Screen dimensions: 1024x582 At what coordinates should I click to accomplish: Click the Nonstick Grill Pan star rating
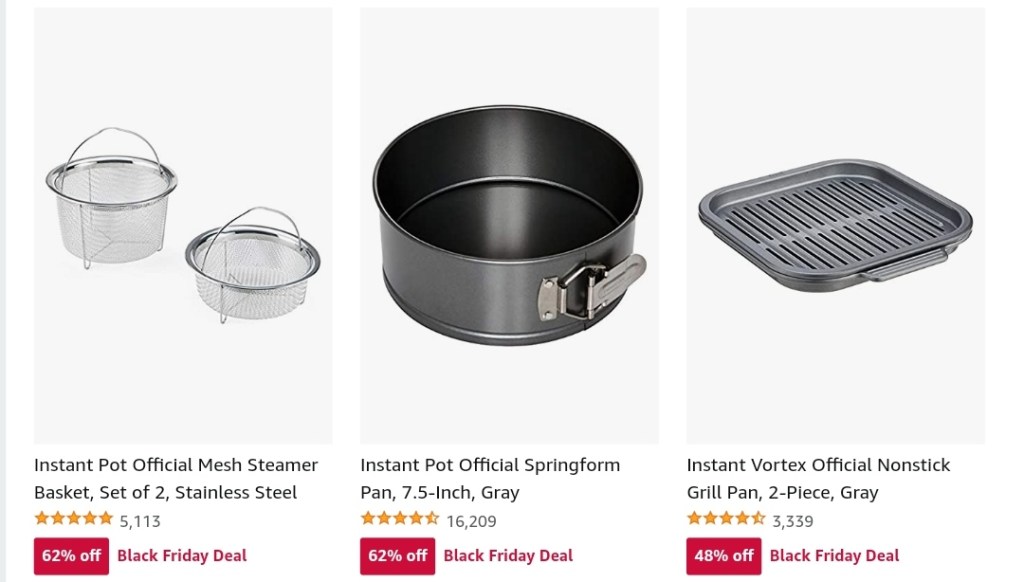coord(726,519)
